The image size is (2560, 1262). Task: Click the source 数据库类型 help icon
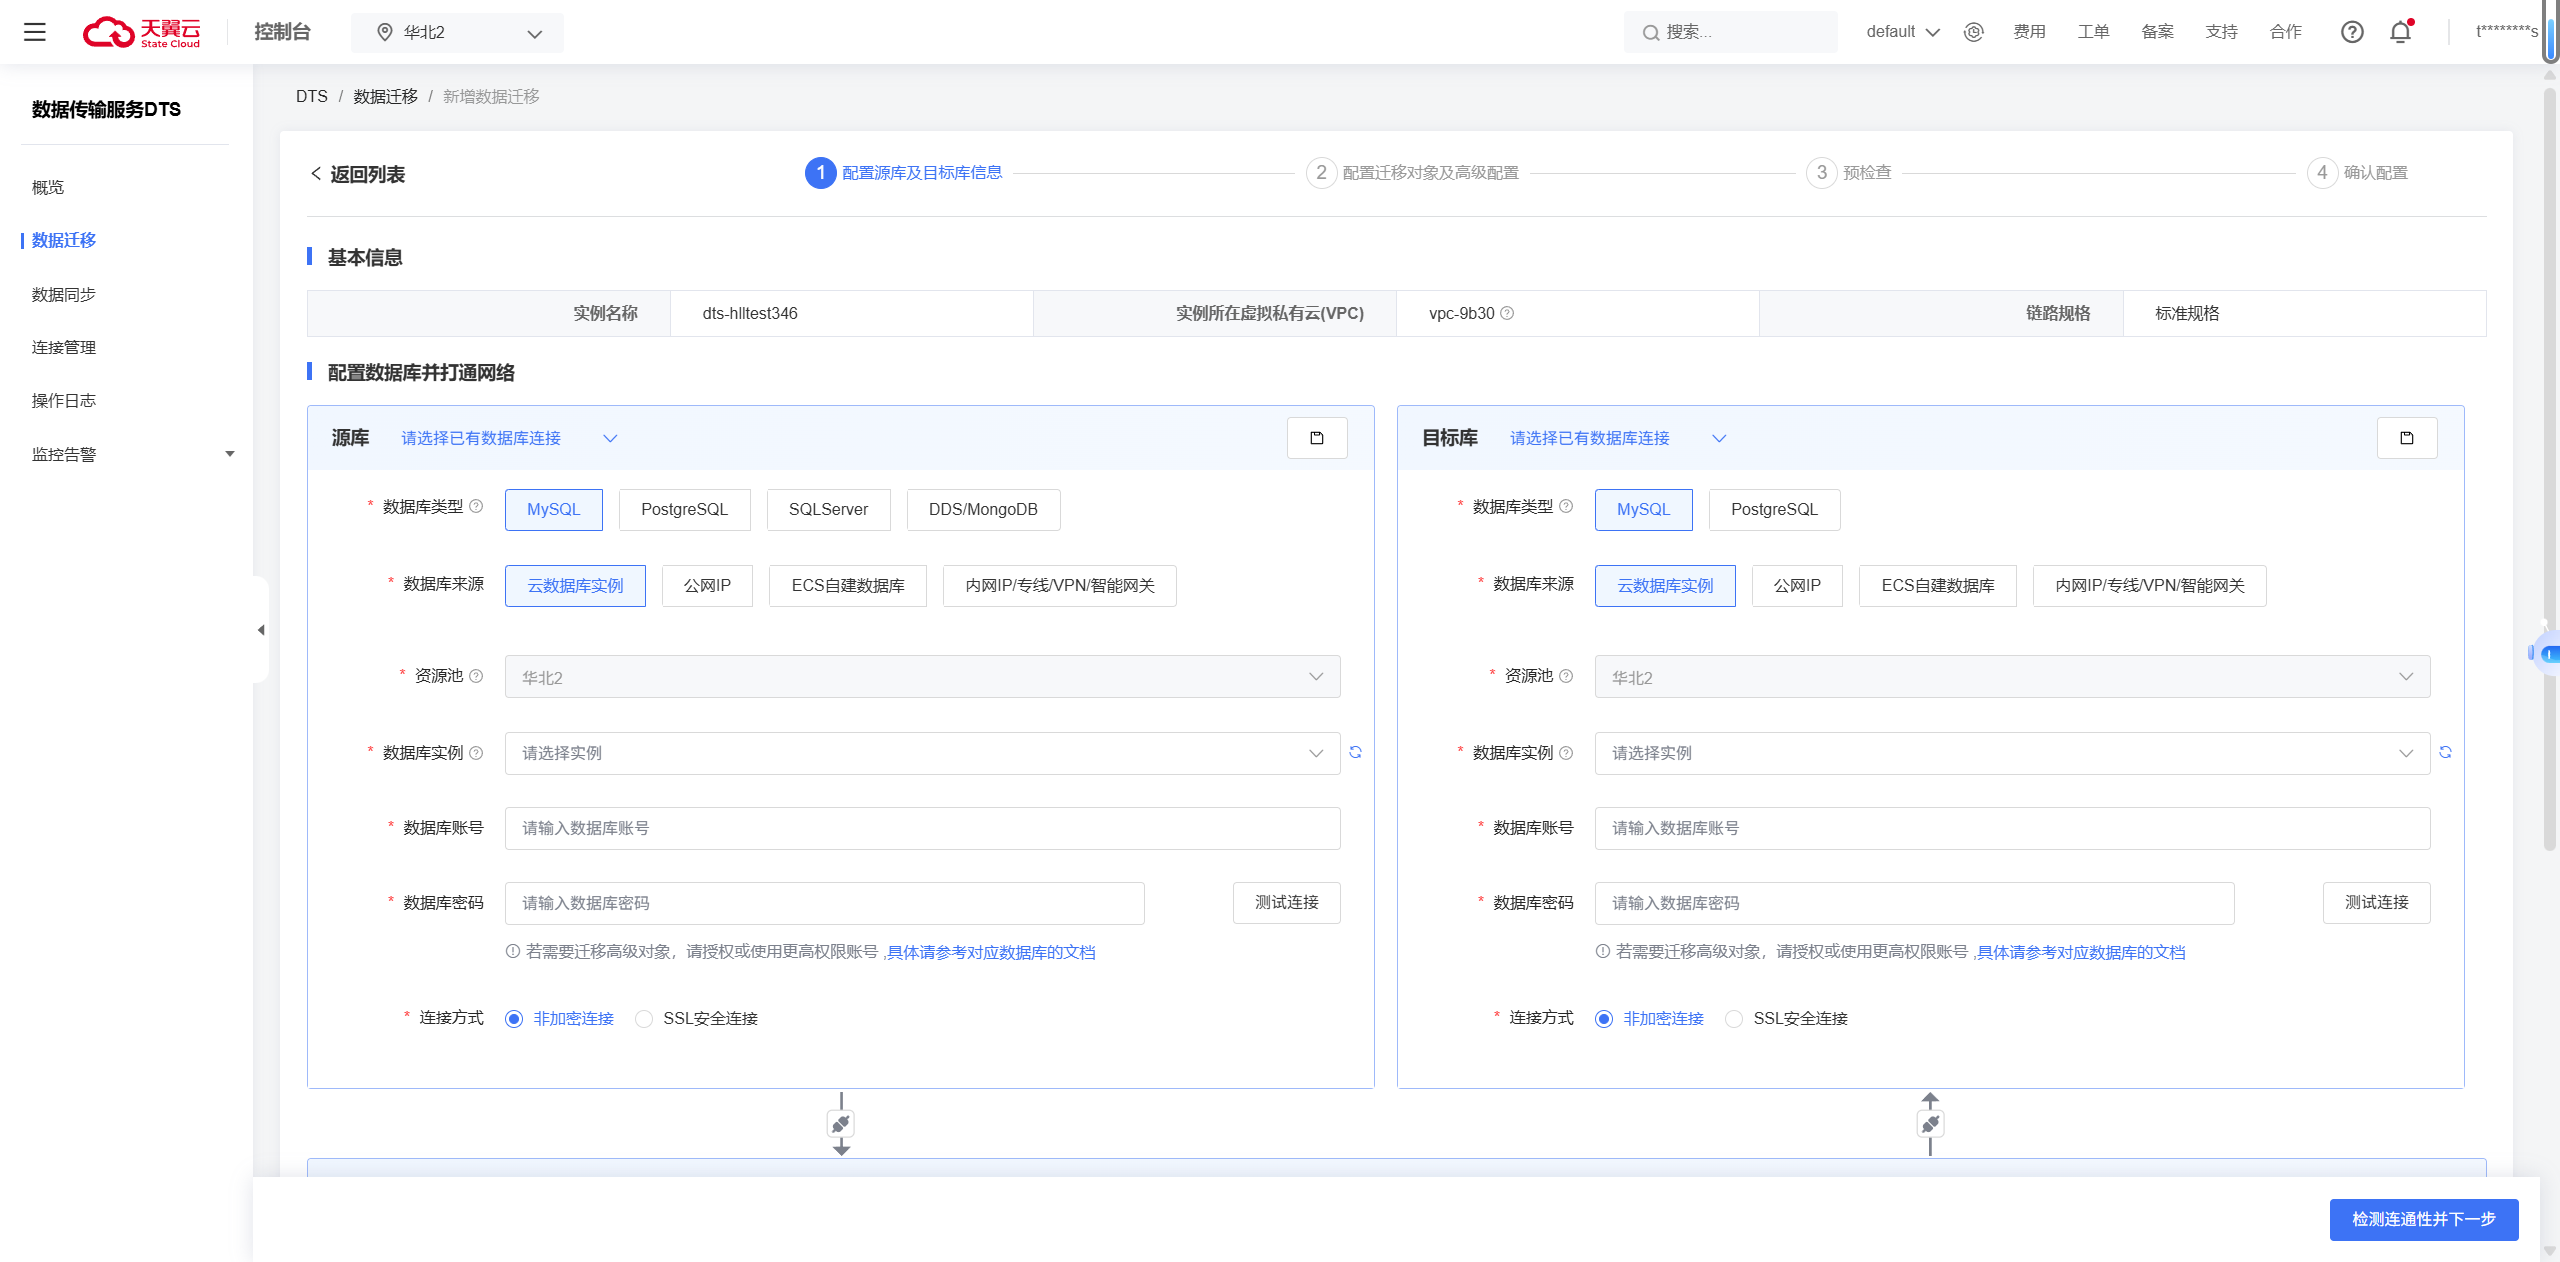[476, 506]
